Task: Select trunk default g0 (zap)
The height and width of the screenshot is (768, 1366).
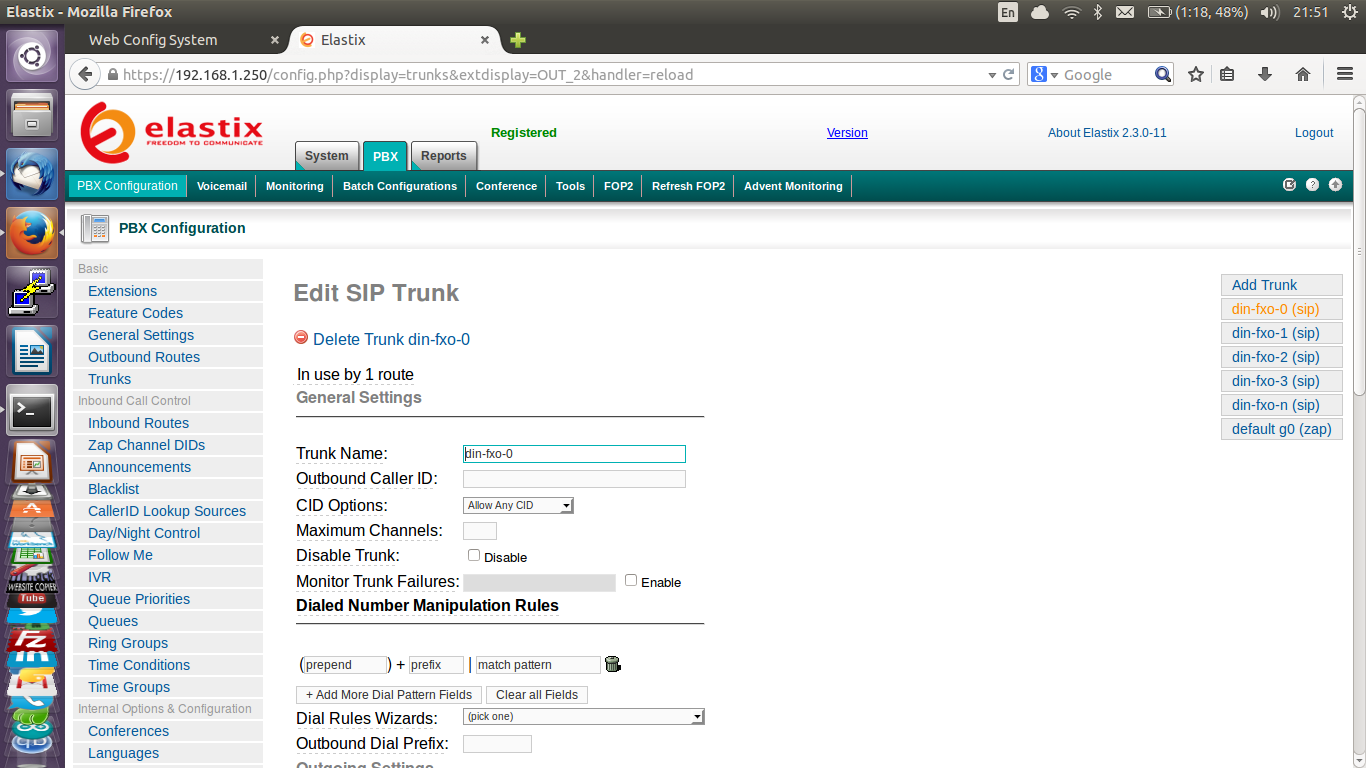Action: point(1281,429)
